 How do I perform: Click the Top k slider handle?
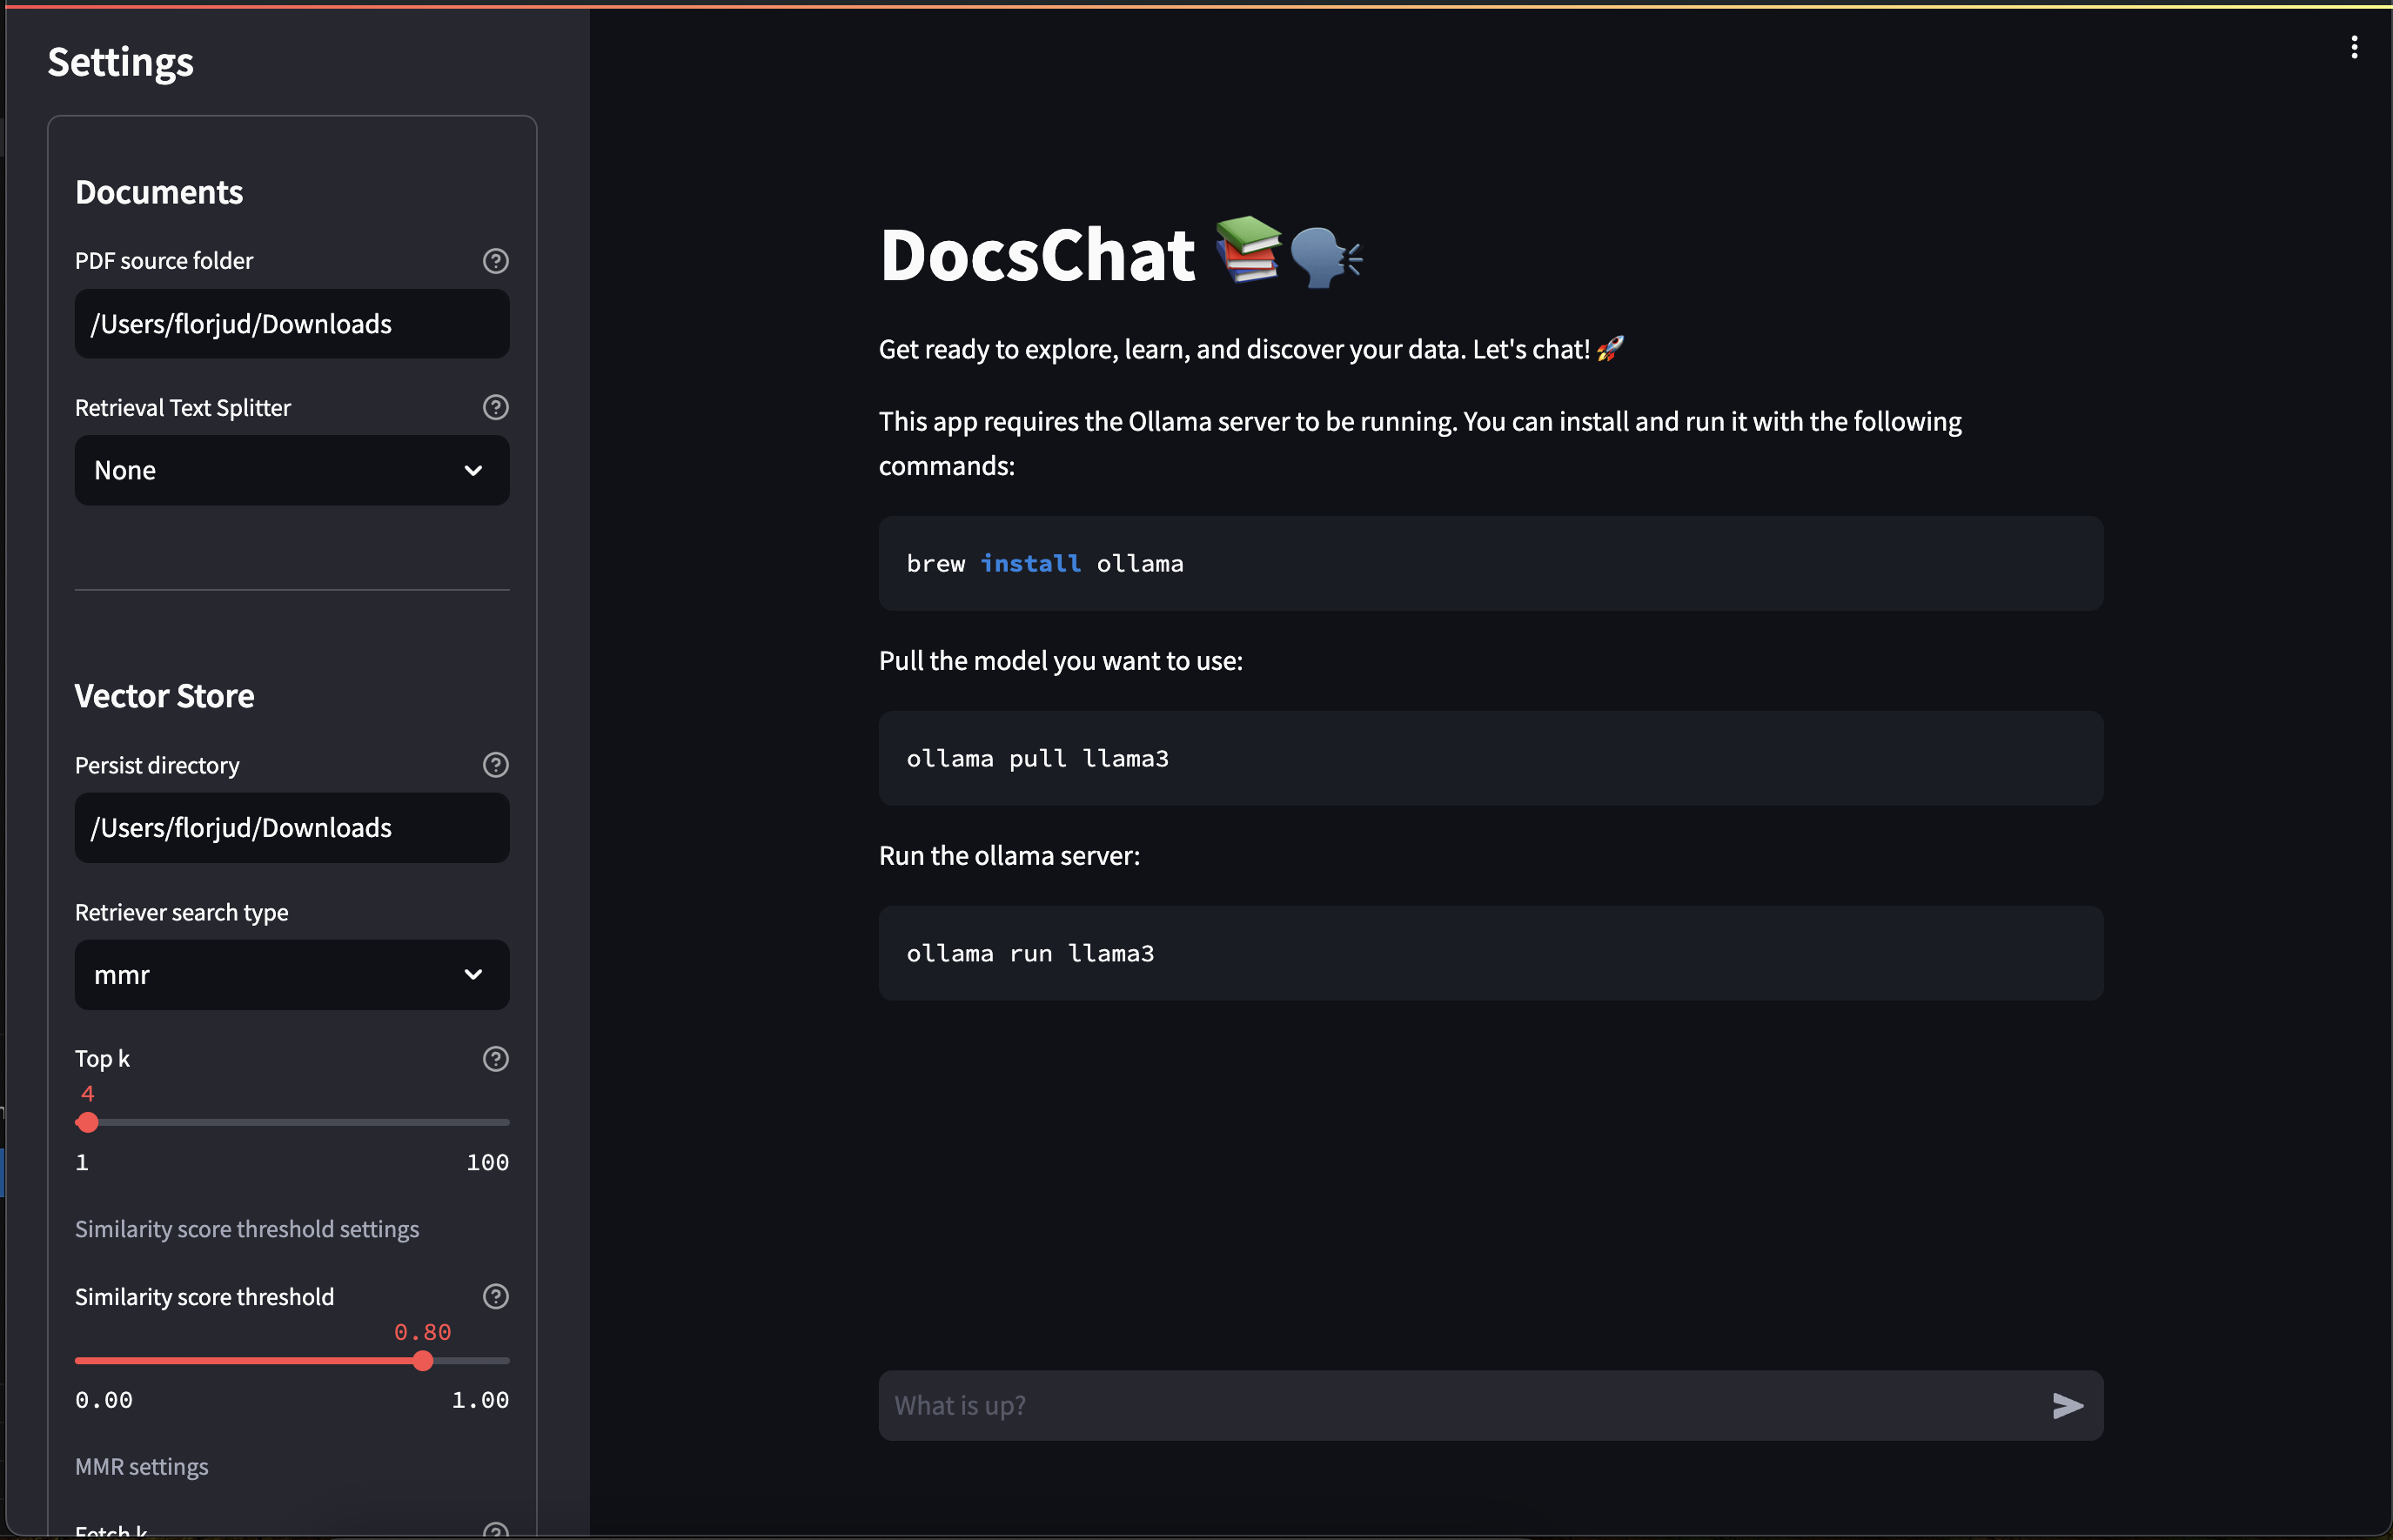pyautogui.click(x=88, y=1123)
